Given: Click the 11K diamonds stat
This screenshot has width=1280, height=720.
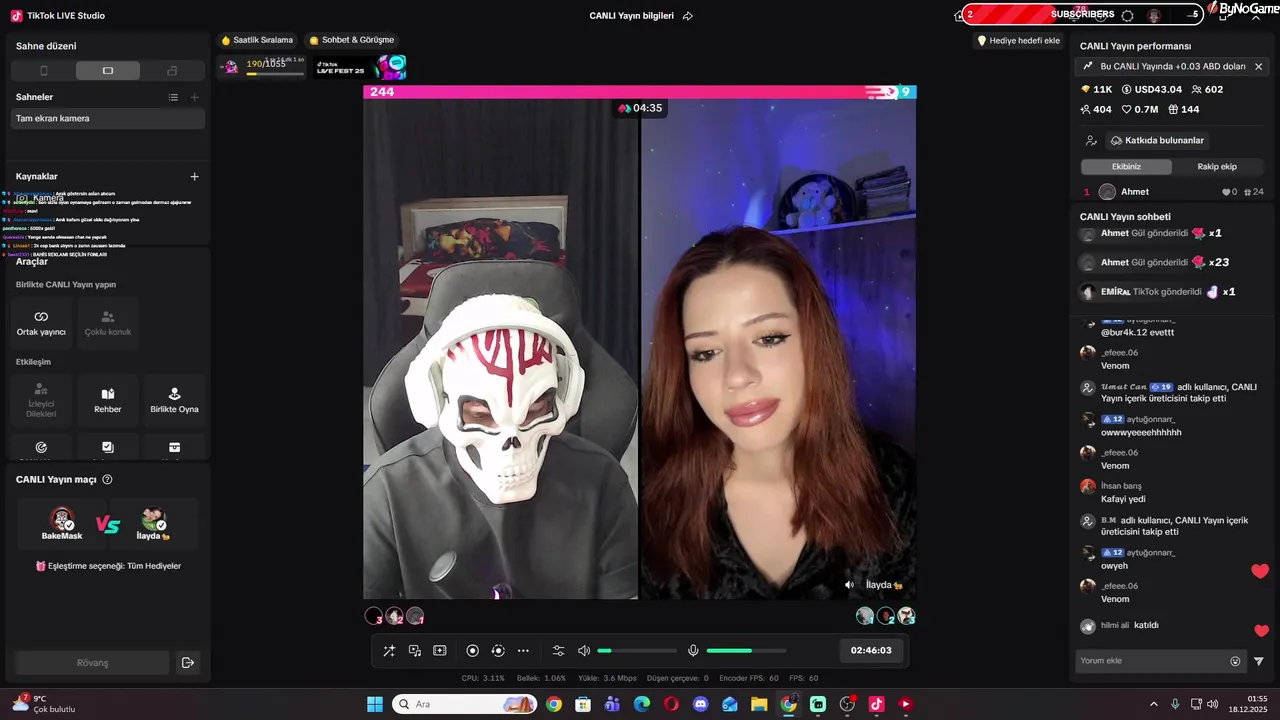Looking at the screenshot, I should (x=1096, y=89).
